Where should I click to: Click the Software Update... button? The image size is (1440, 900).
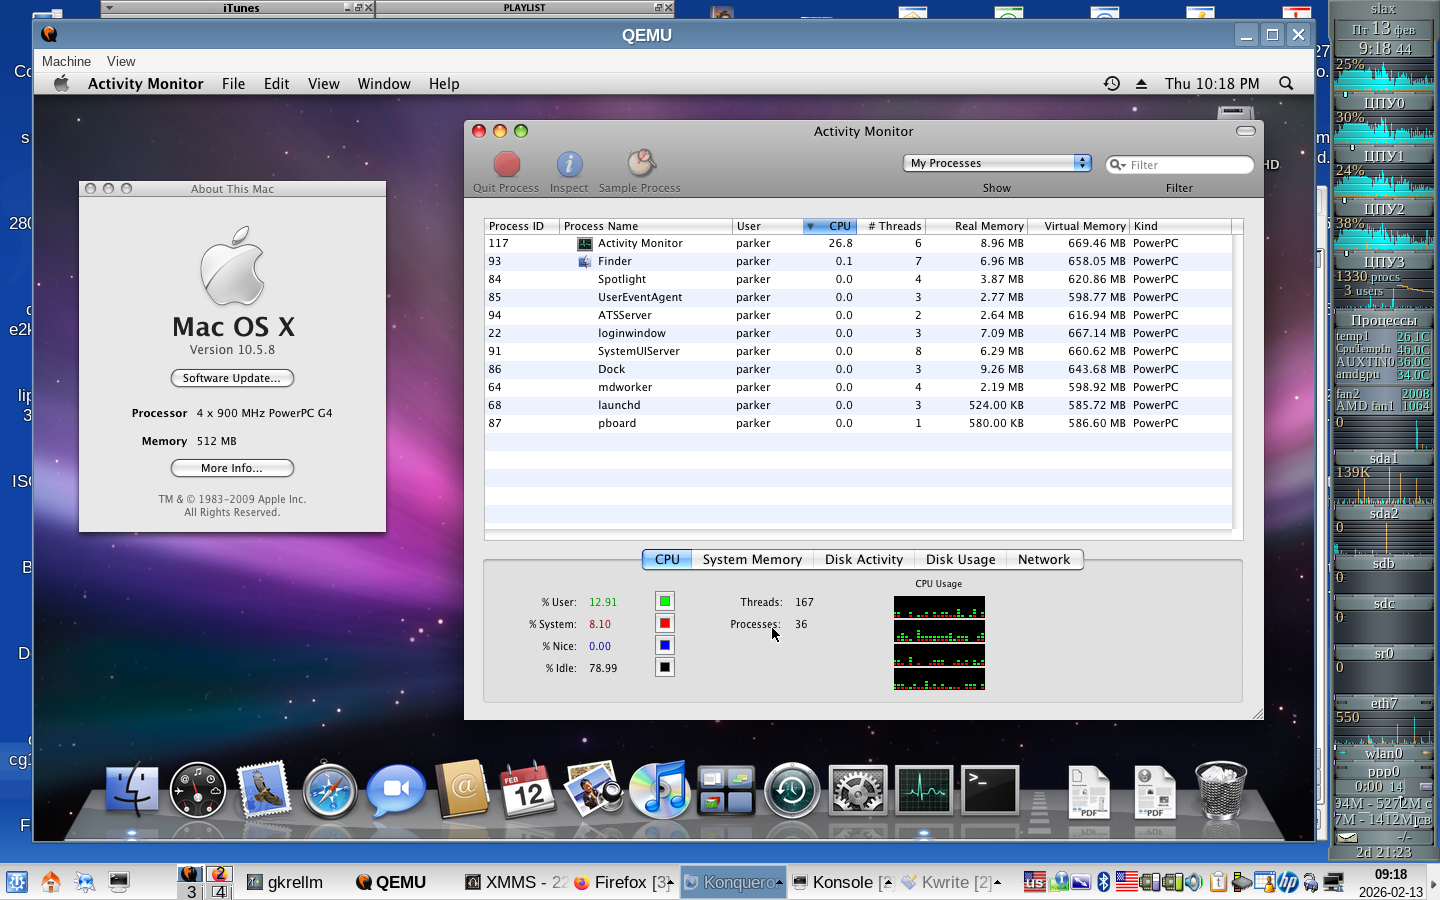coord(232,378)
